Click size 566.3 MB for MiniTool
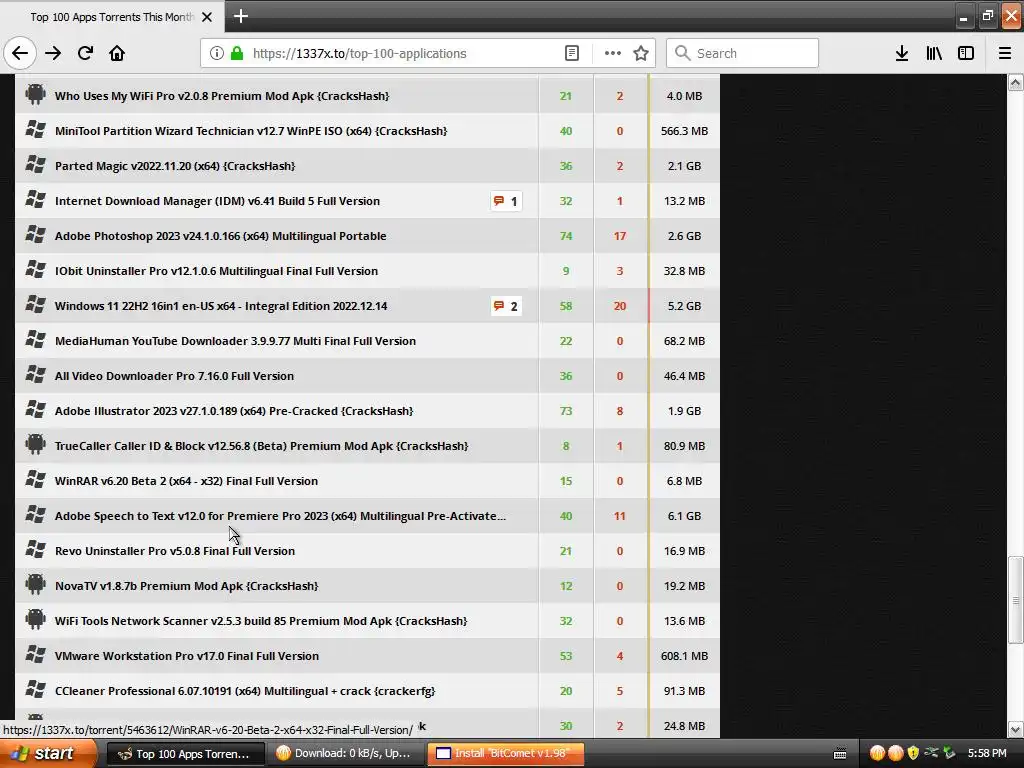The width and height of the screenshot is (1024, 768). [684, 131]
